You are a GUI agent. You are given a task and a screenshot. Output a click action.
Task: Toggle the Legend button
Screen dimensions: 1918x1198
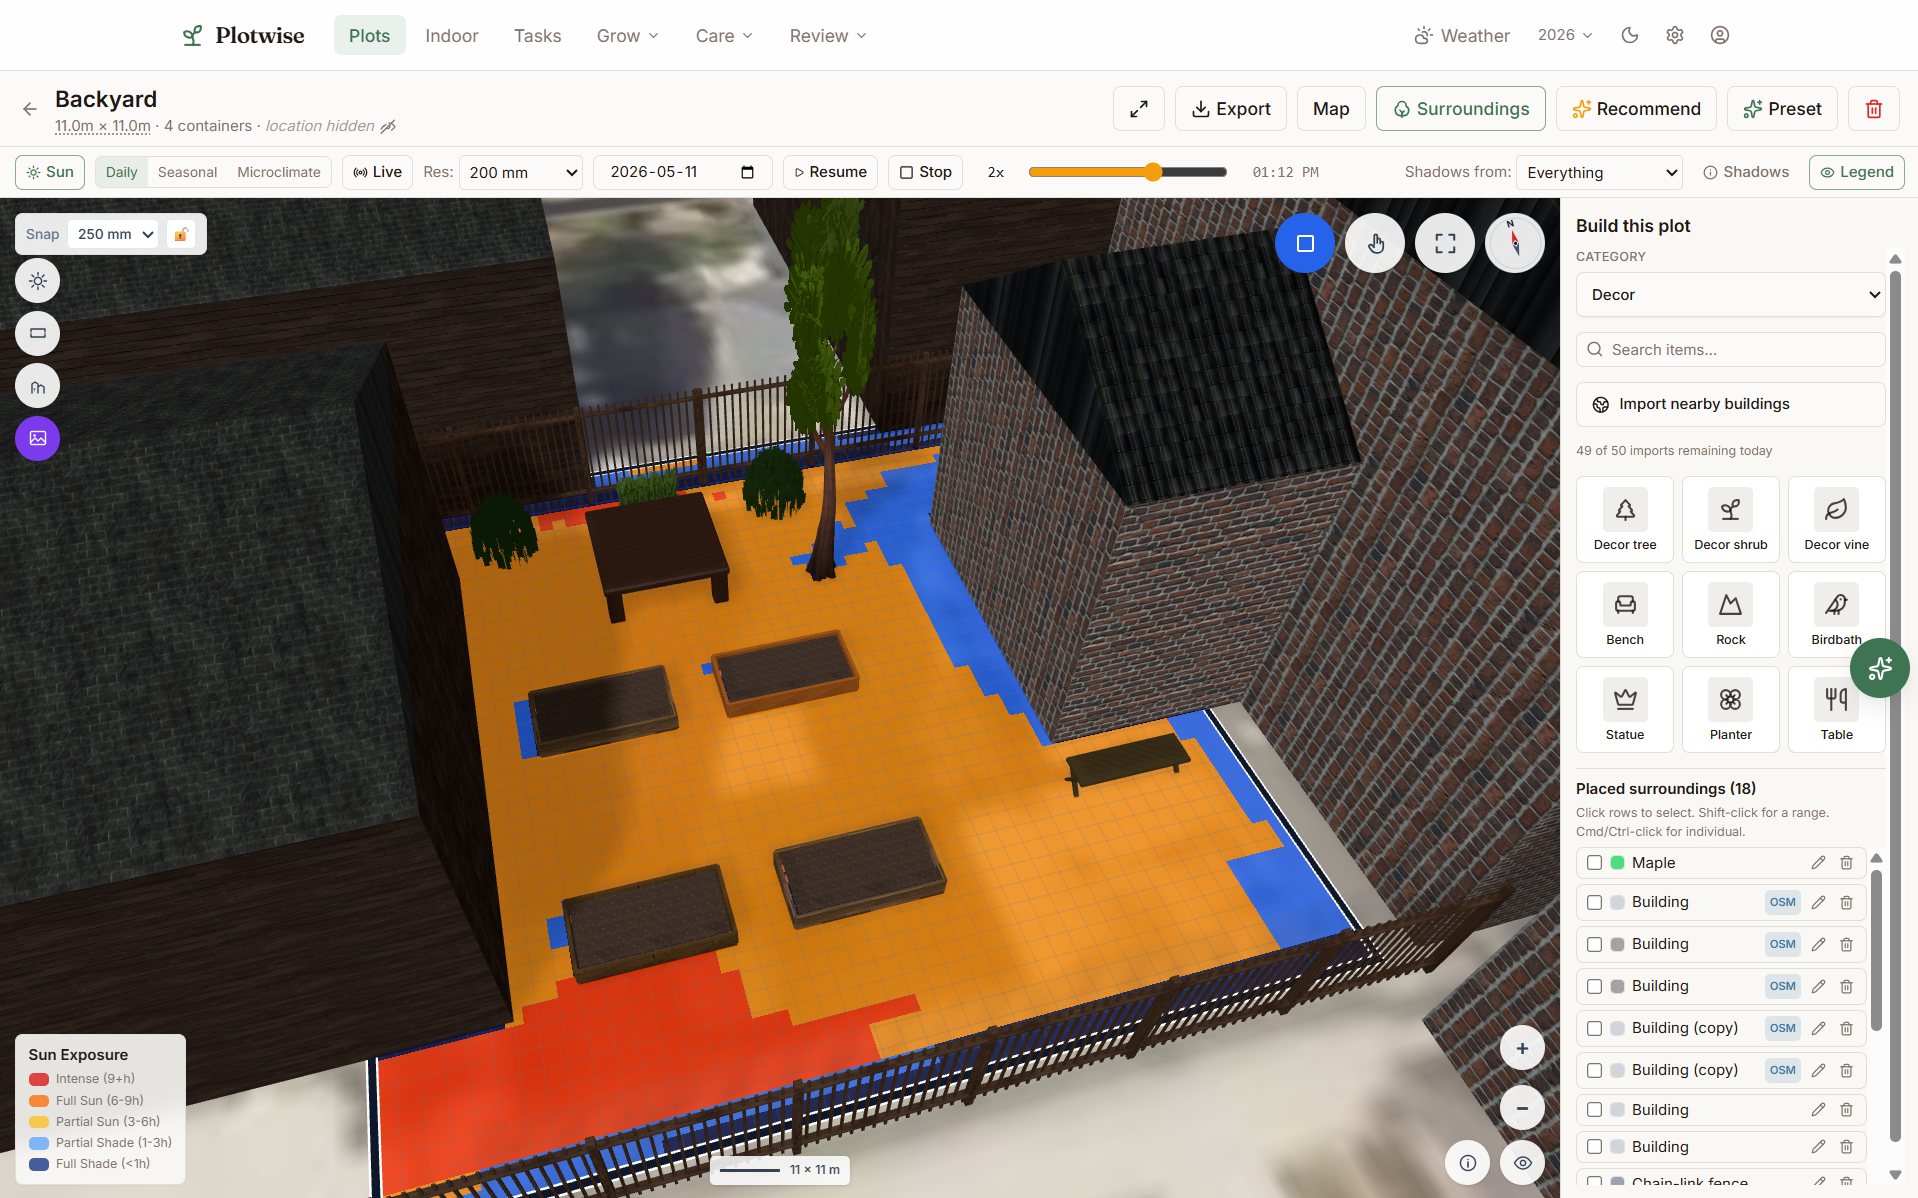point(1856,172)
